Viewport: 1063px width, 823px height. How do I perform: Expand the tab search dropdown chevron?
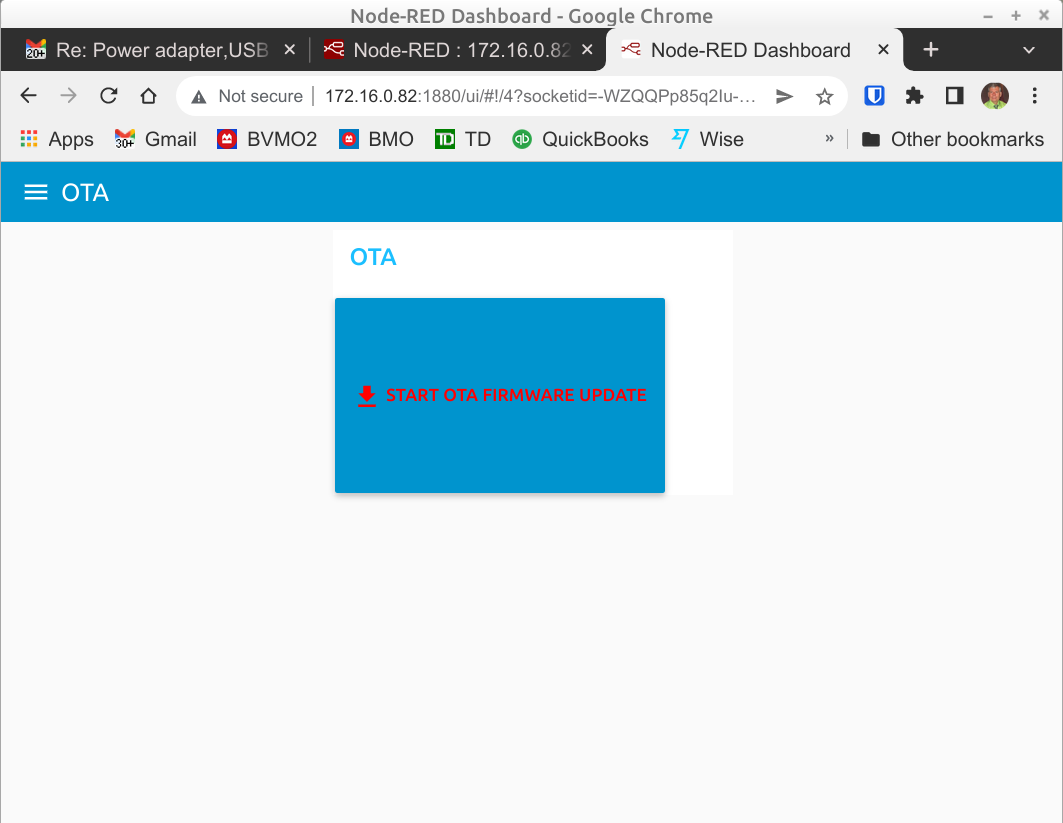(x=1029, y=50)
